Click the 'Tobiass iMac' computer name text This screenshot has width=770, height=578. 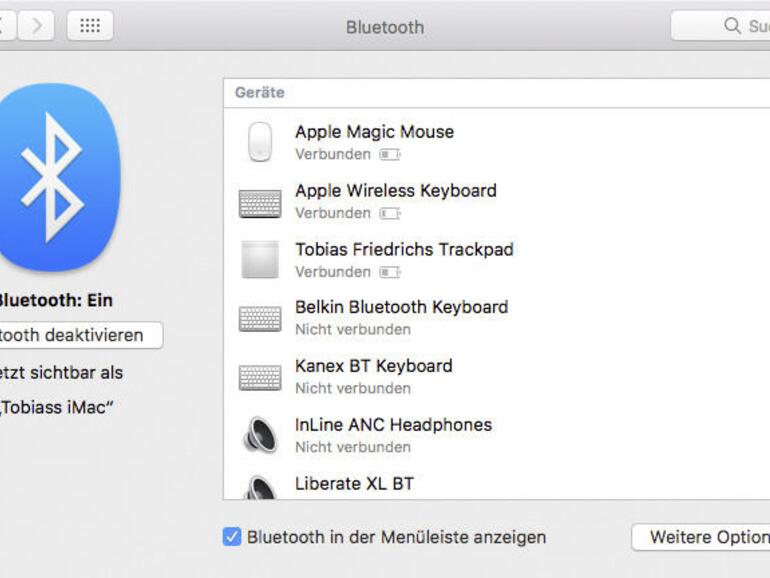pos(56,408)
